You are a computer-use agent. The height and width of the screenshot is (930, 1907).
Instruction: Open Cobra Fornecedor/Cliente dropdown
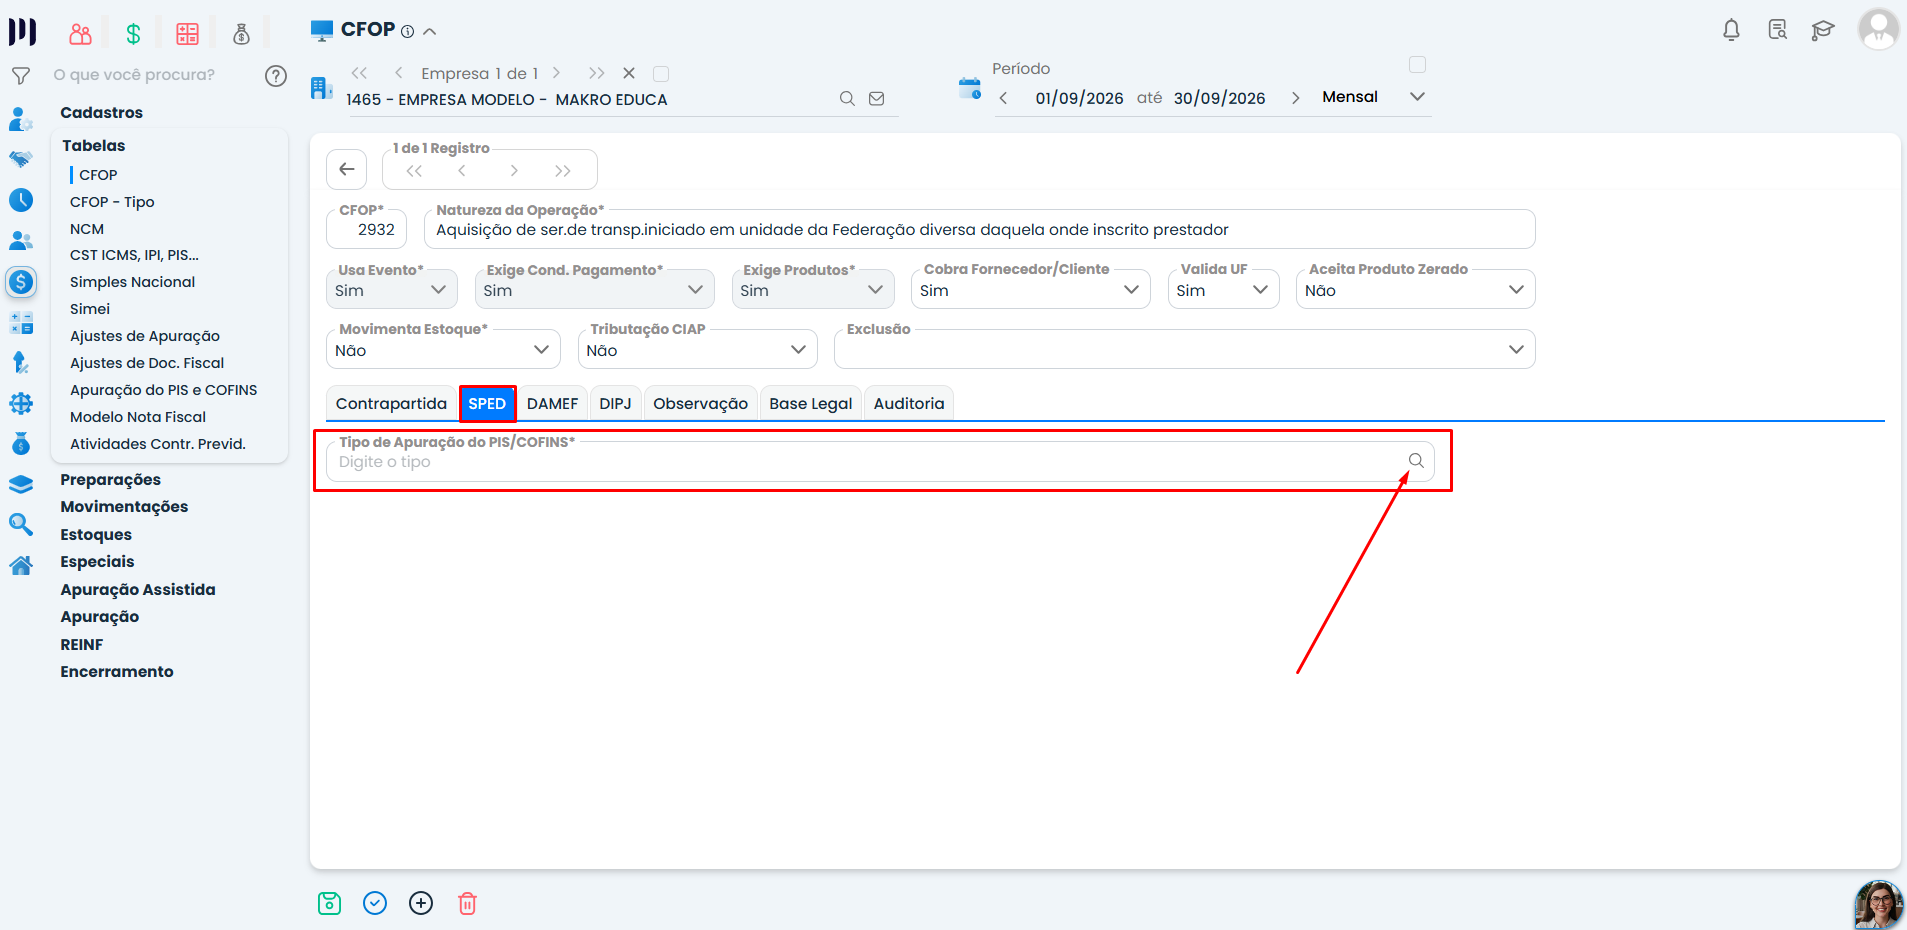click(1030, 290)
